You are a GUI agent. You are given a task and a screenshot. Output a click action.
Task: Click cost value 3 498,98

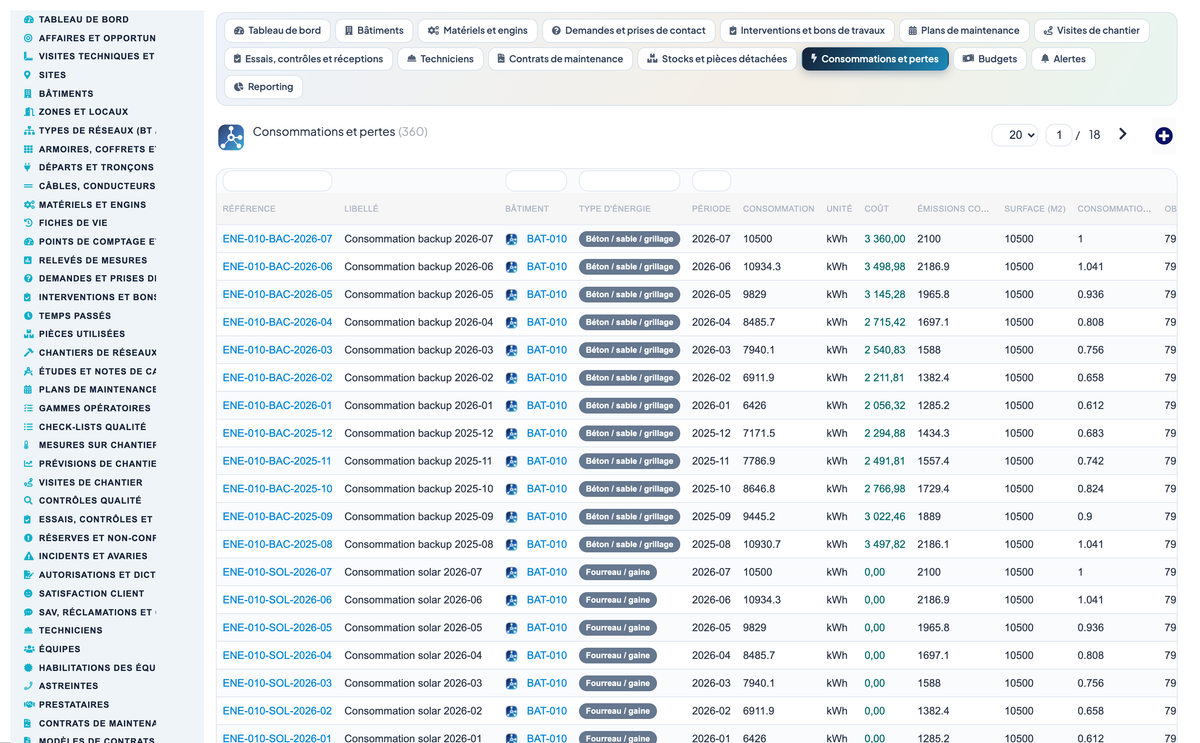click(885, 267)
